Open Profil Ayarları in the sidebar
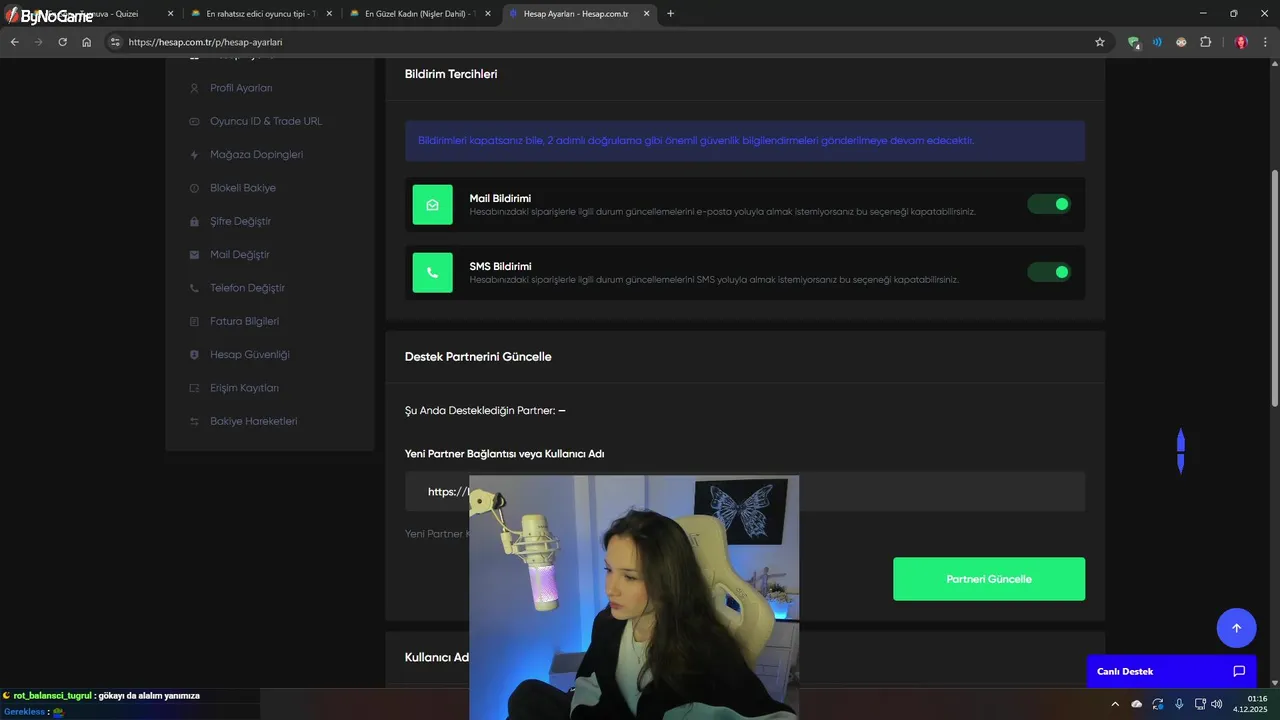 point(241,88)
